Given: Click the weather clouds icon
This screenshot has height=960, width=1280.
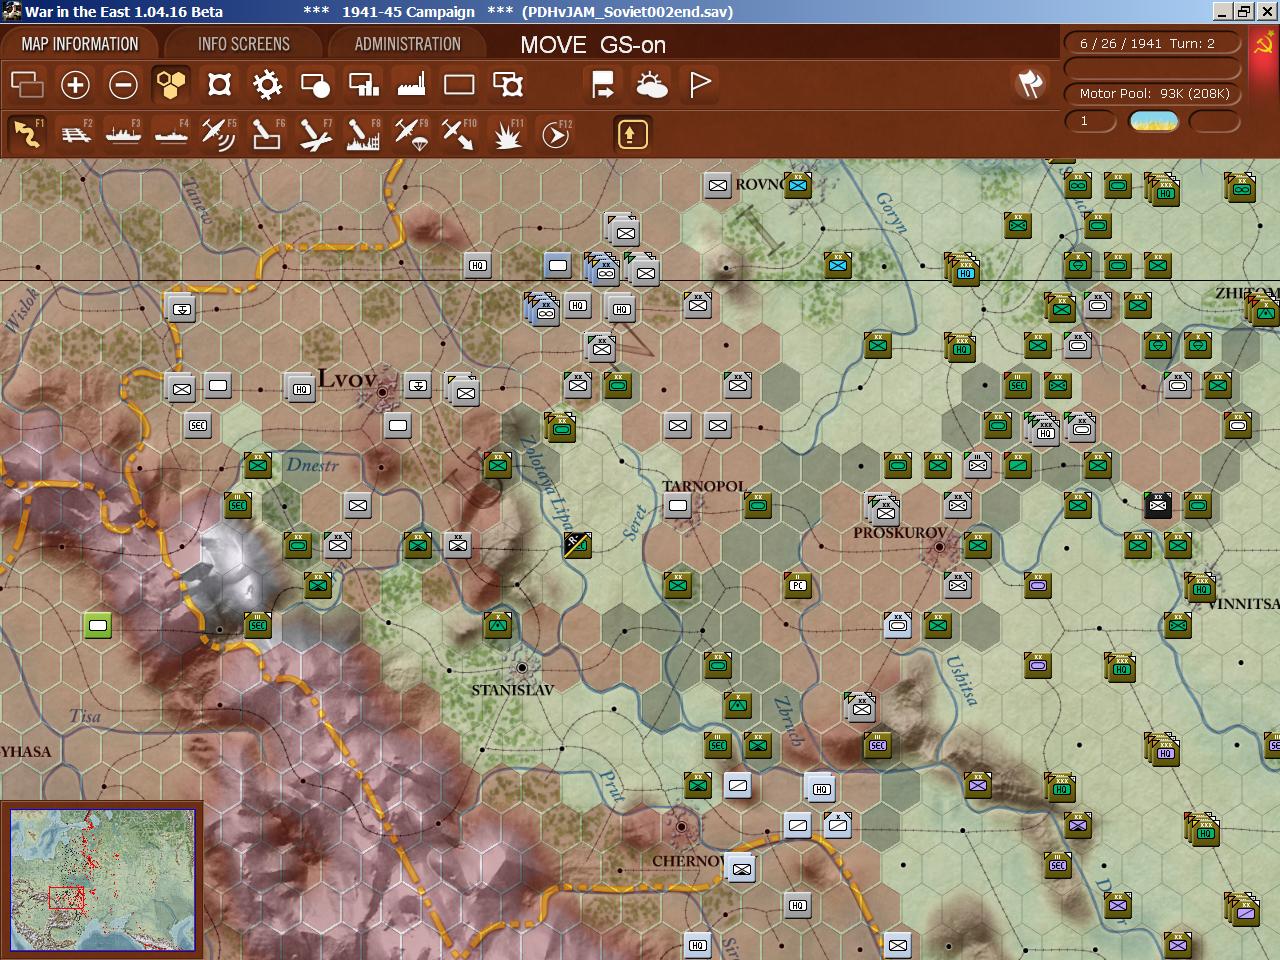Looking at the screenshot, I should pyautogui.click(x=651, y=85).
